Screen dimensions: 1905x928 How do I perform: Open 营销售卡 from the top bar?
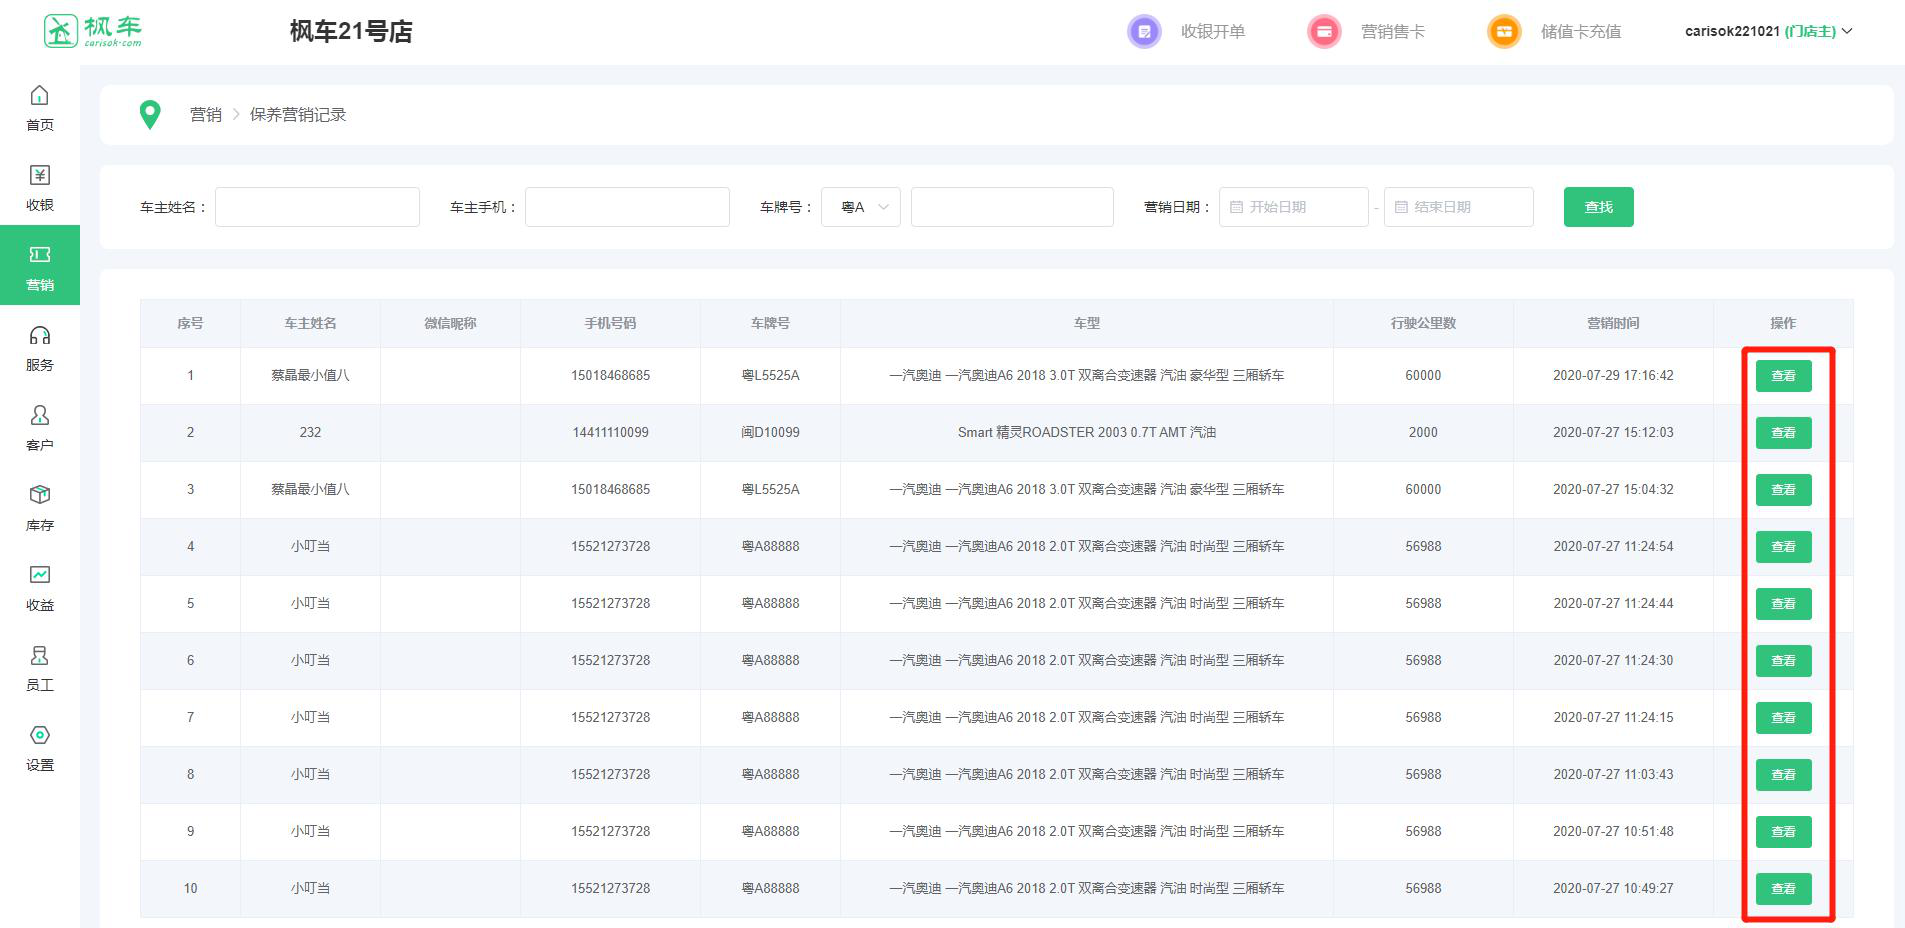point(1393,32)
